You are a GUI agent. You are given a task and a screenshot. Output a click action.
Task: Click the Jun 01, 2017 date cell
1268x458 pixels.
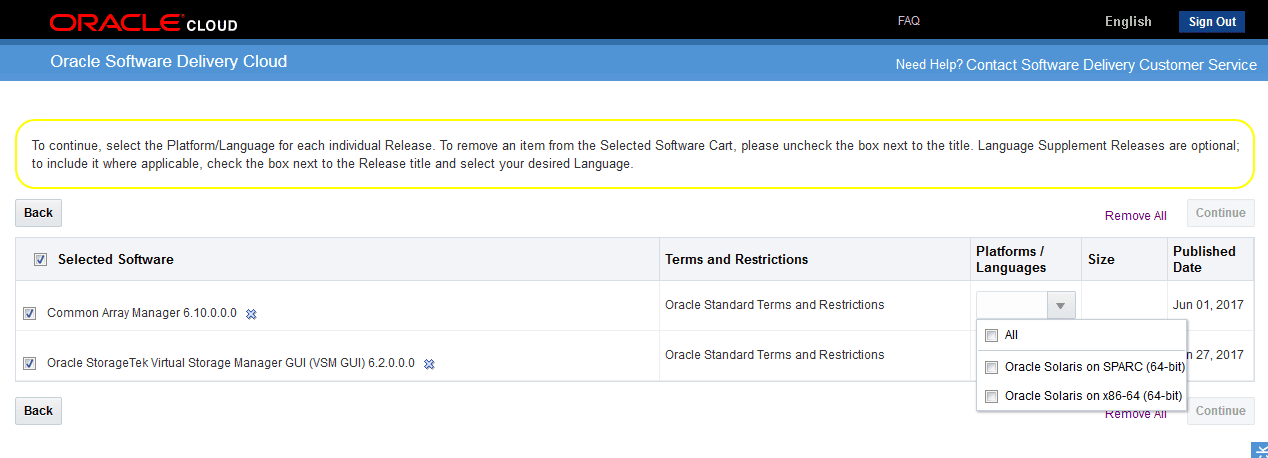[x=1208, y=304]
